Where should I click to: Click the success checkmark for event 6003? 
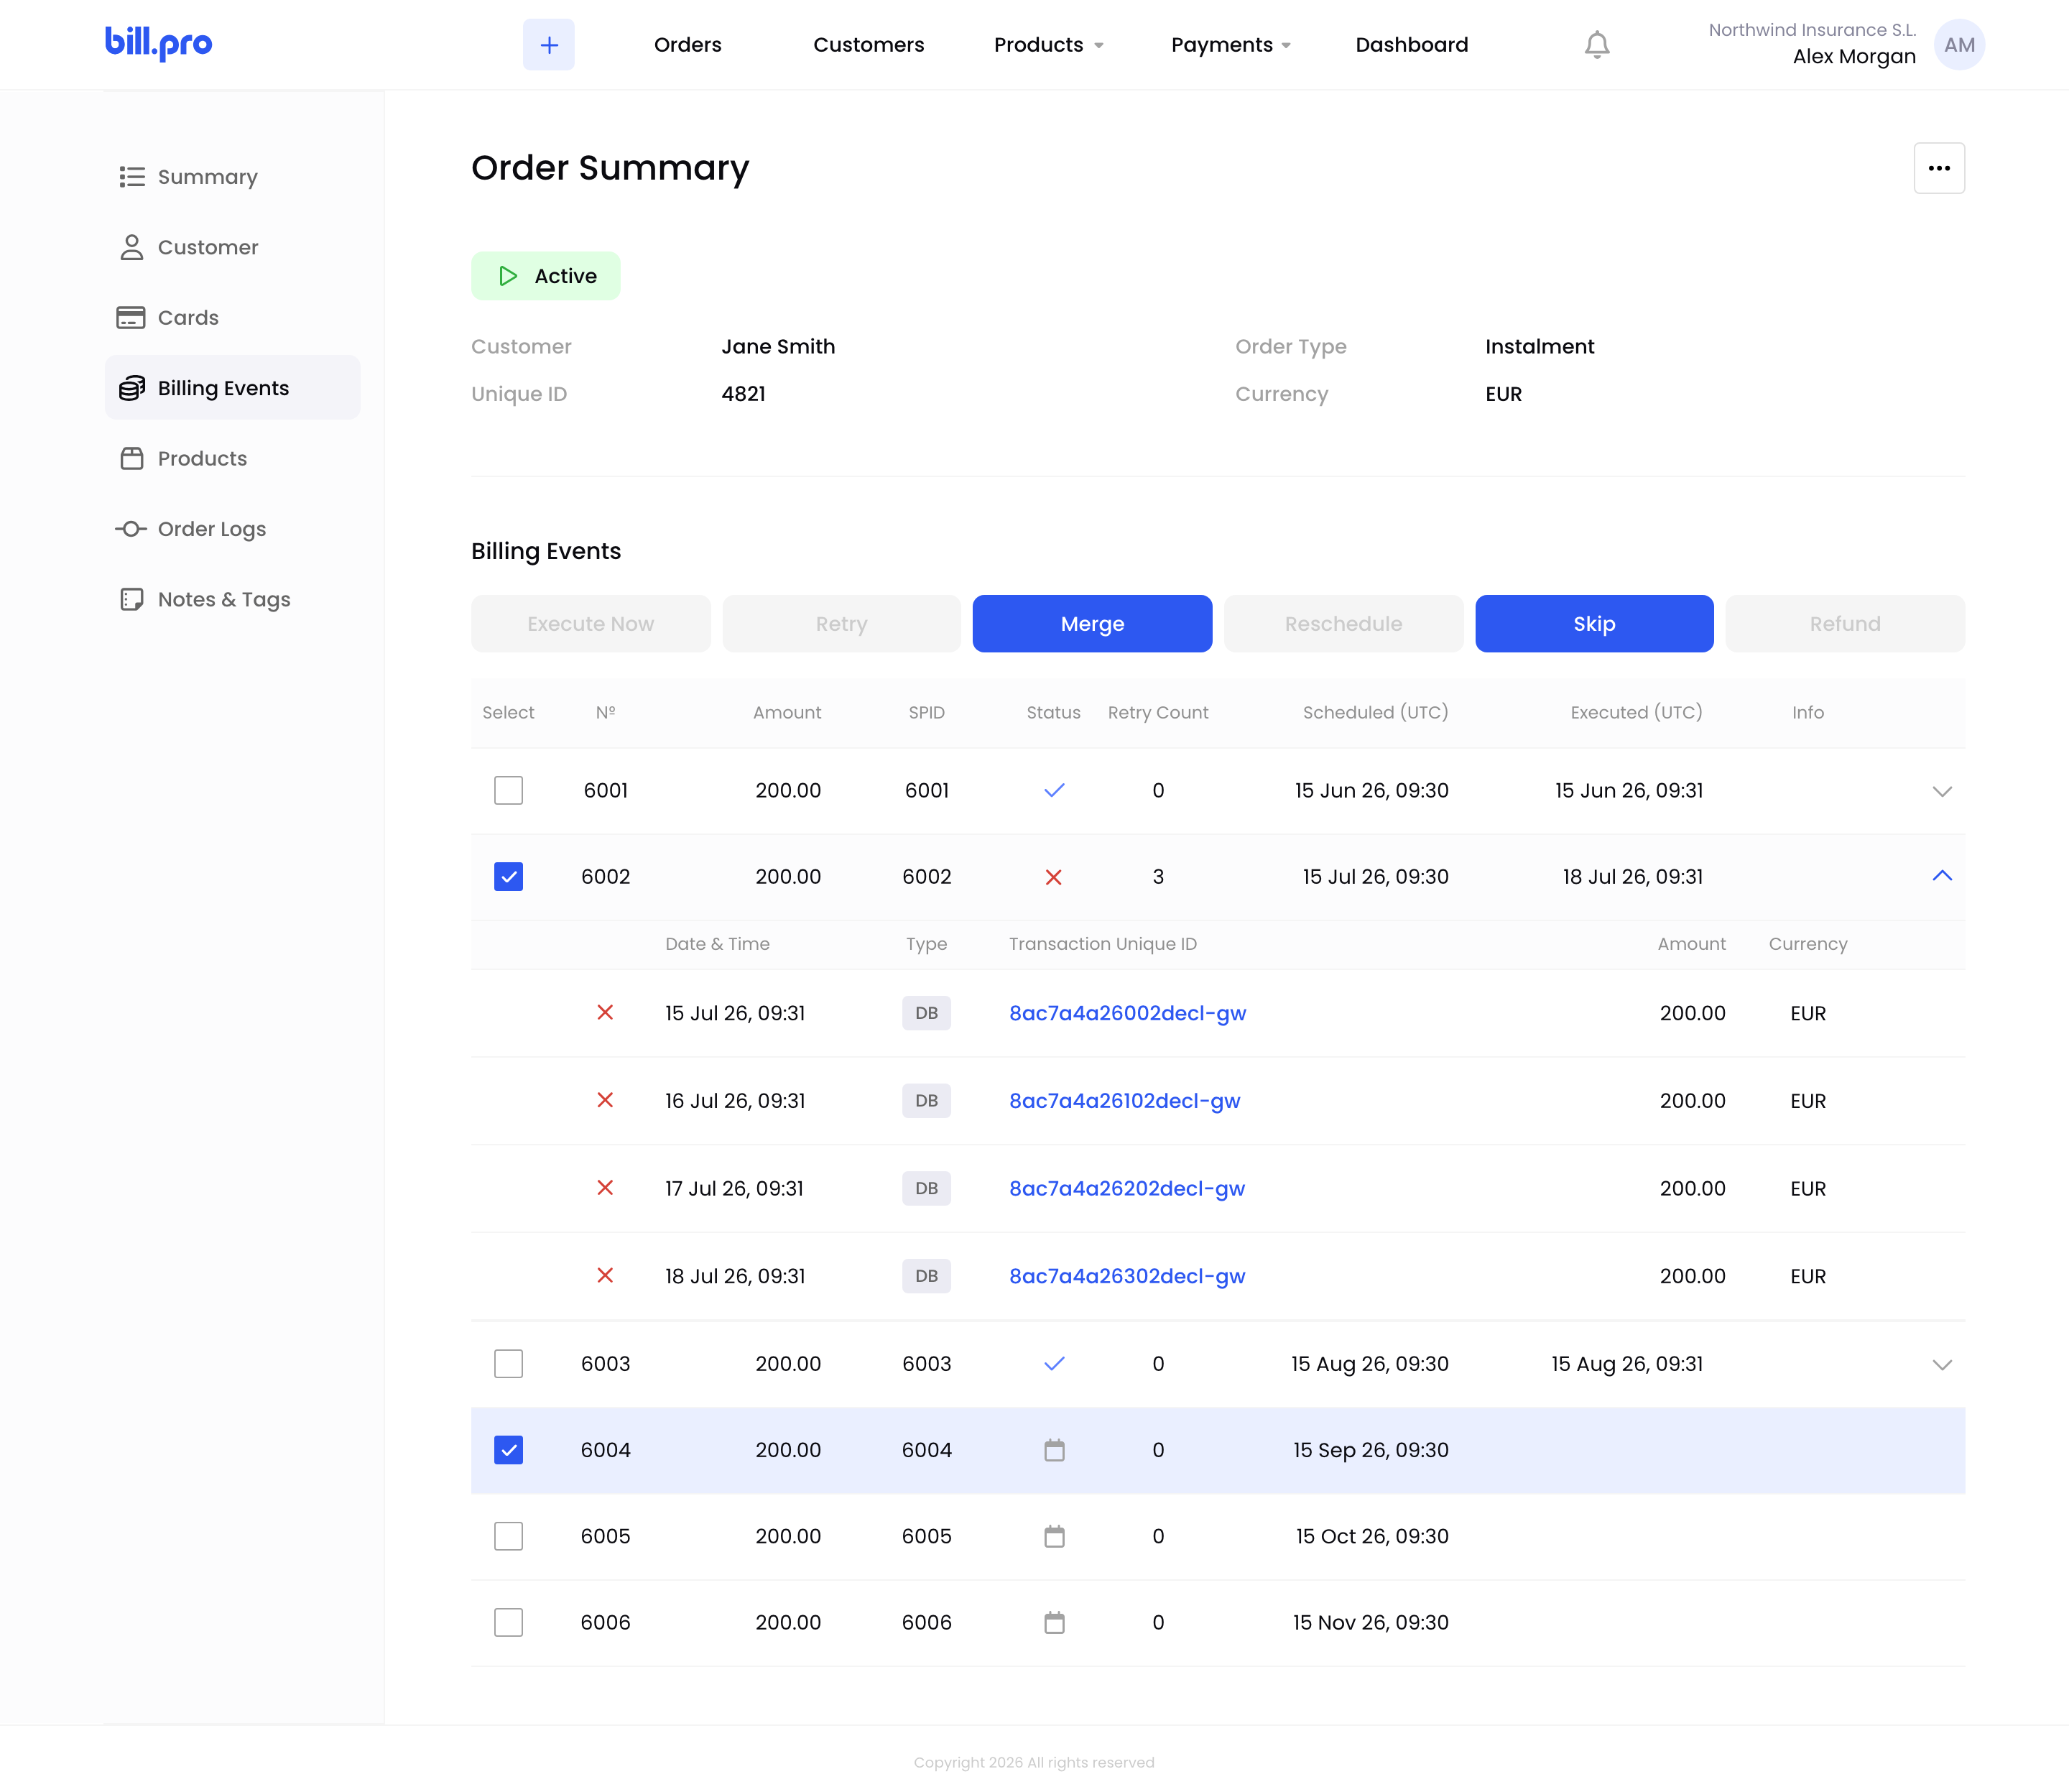coord(1054,1364)
